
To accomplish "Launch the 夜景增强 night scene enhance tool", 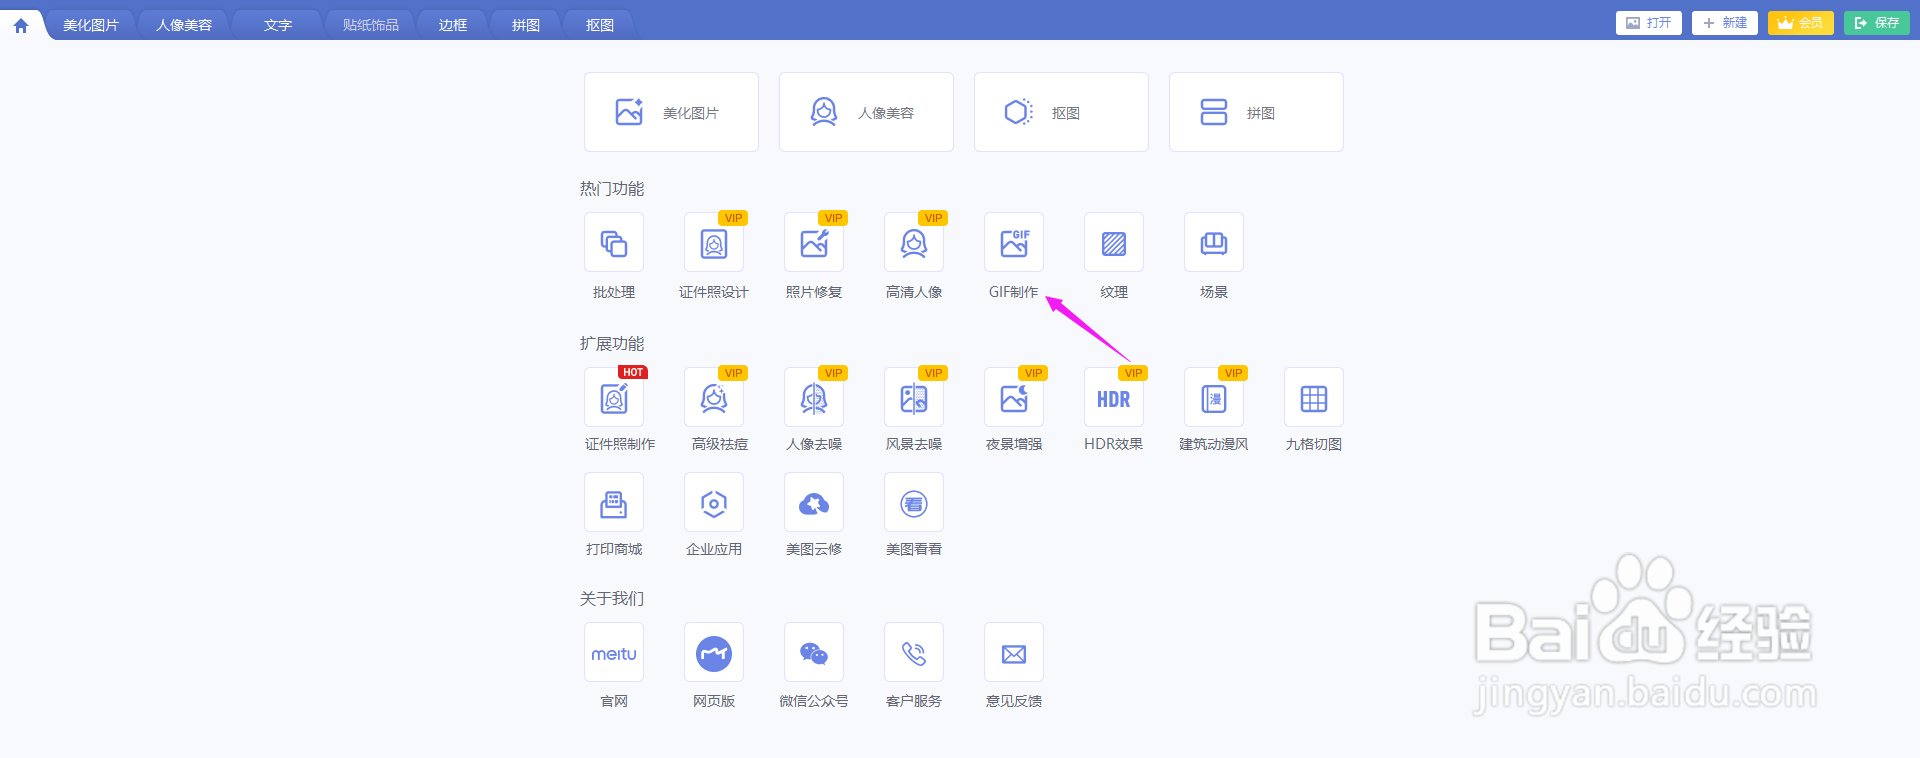I will [x=1014, y=397].
